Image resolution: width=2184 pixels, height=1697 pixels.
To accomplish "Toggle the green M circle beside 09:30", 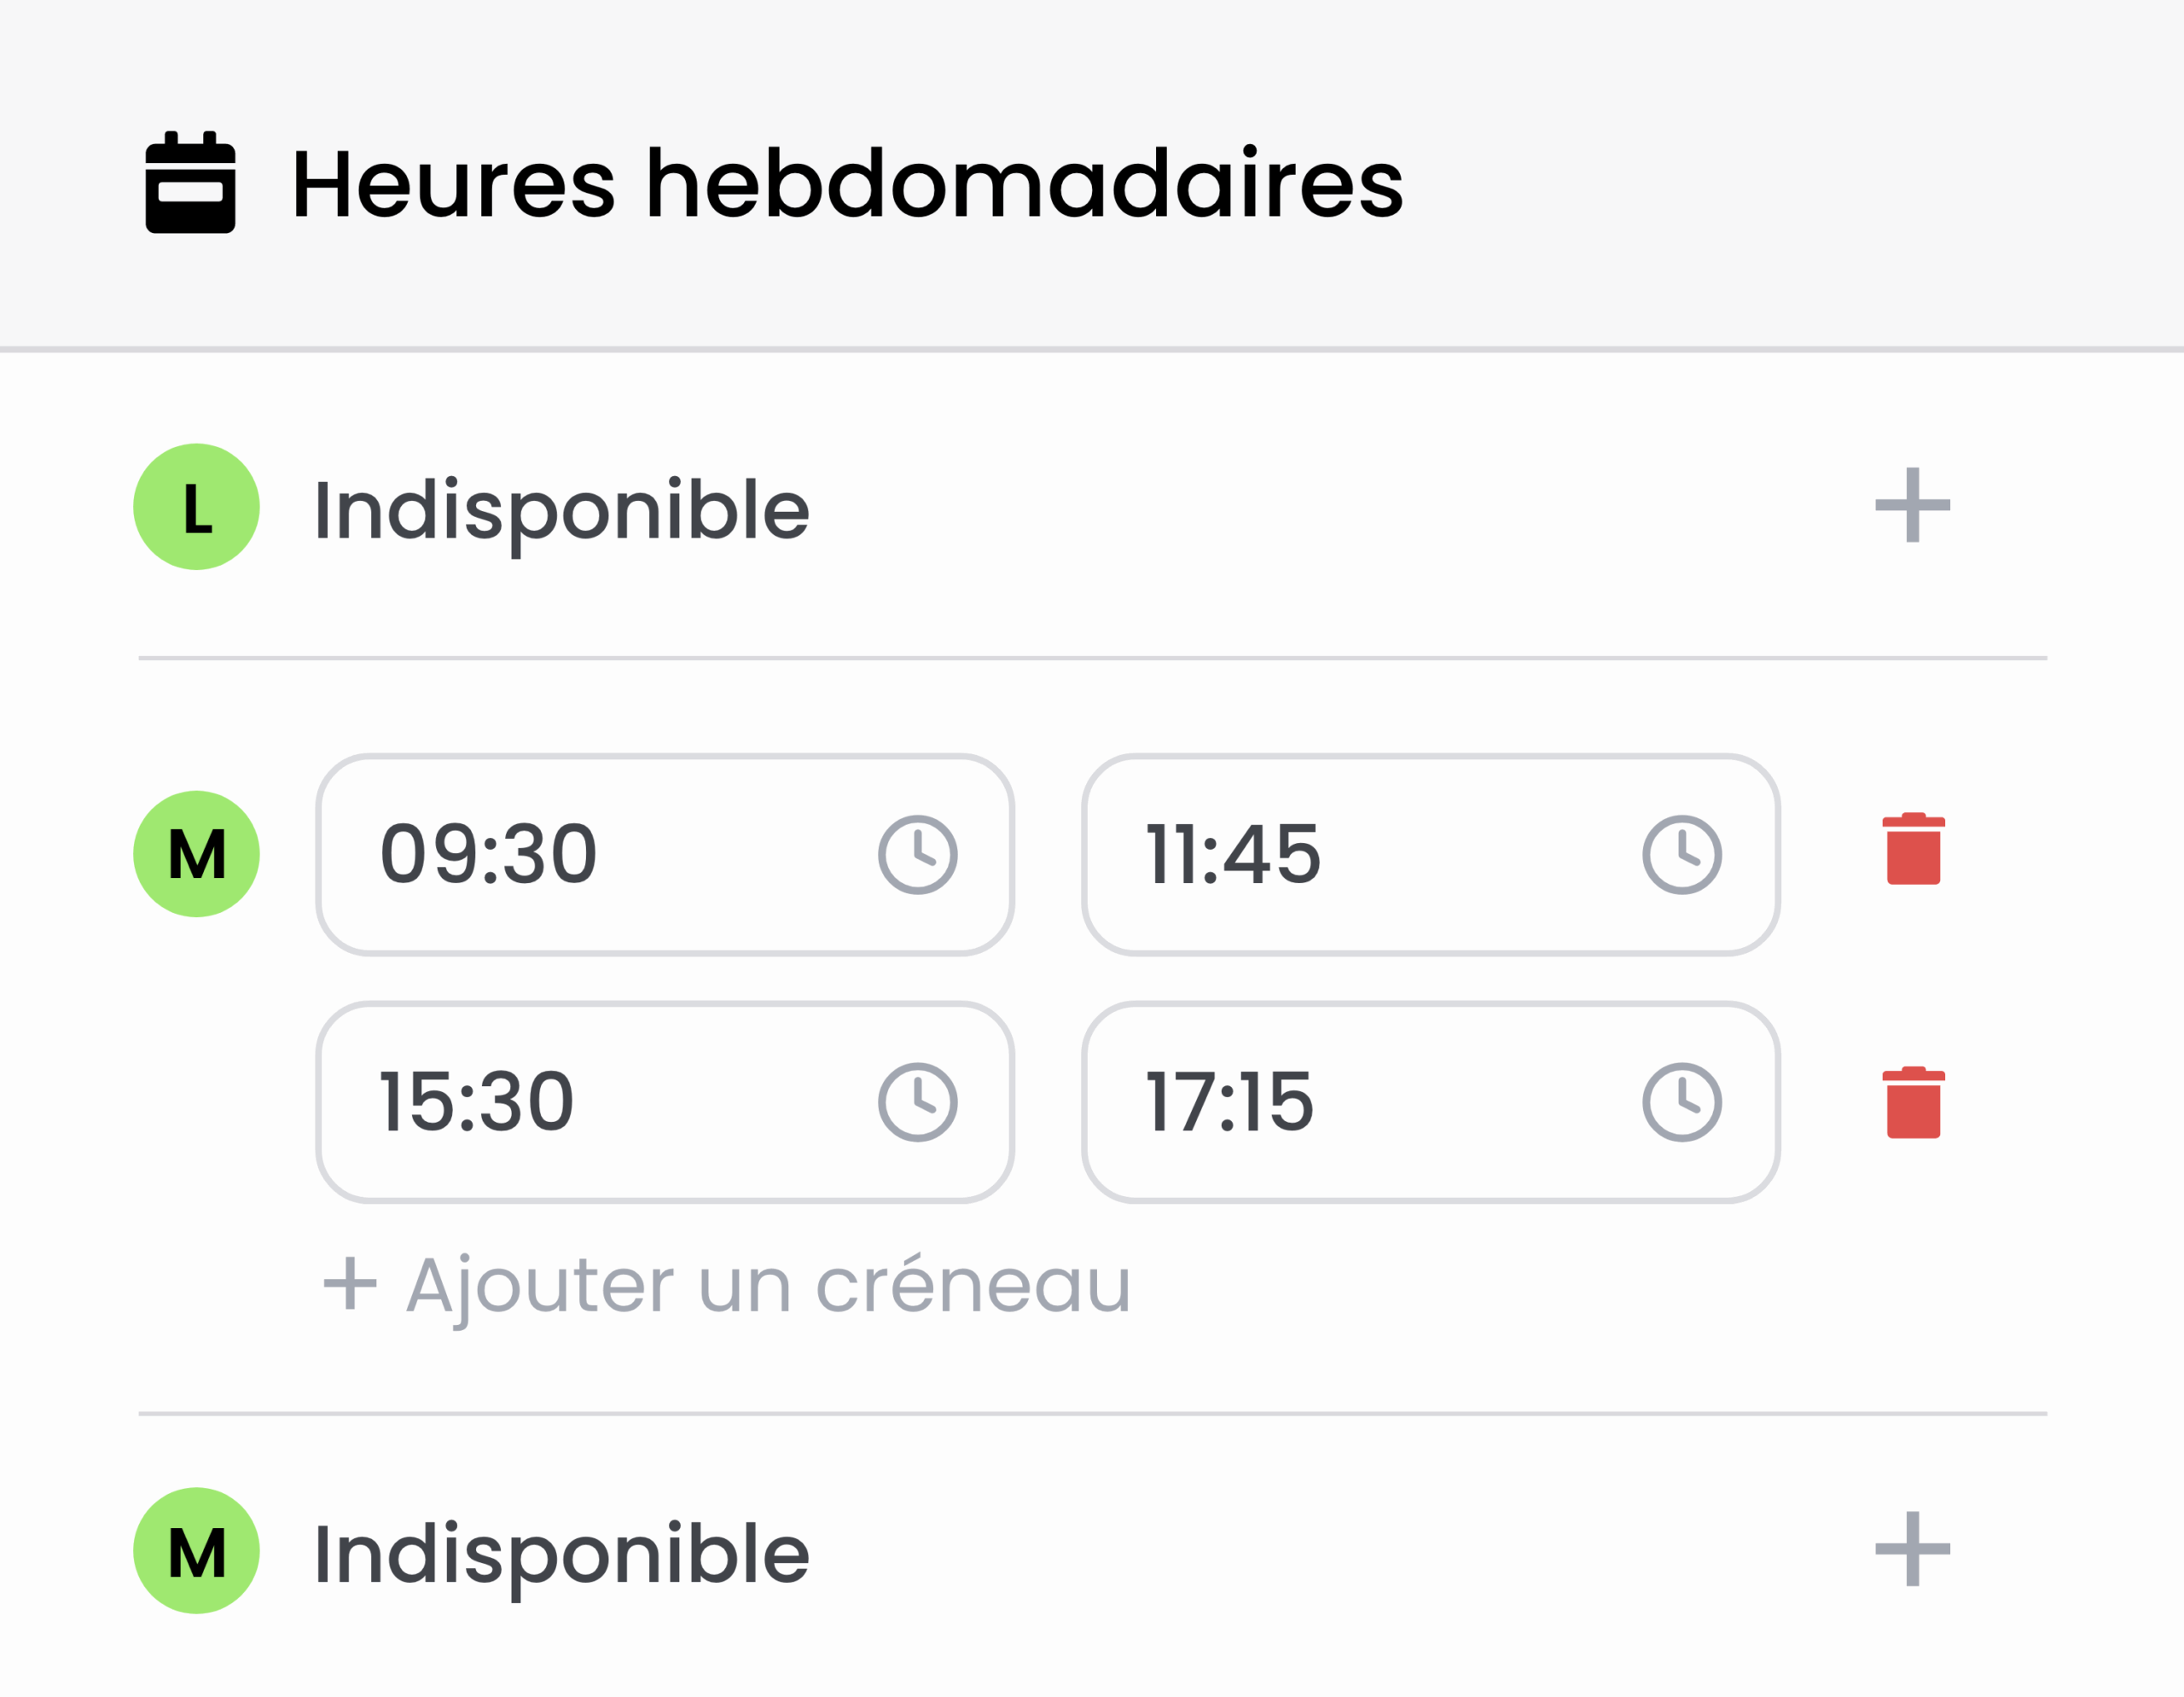I will click(x=197, y=854).
